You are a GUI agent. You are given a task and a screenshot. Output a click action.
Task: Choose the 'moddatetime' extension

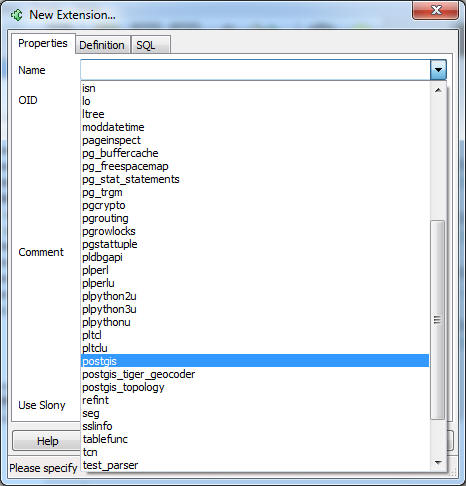pyautogui.click(x=255, y=127)
